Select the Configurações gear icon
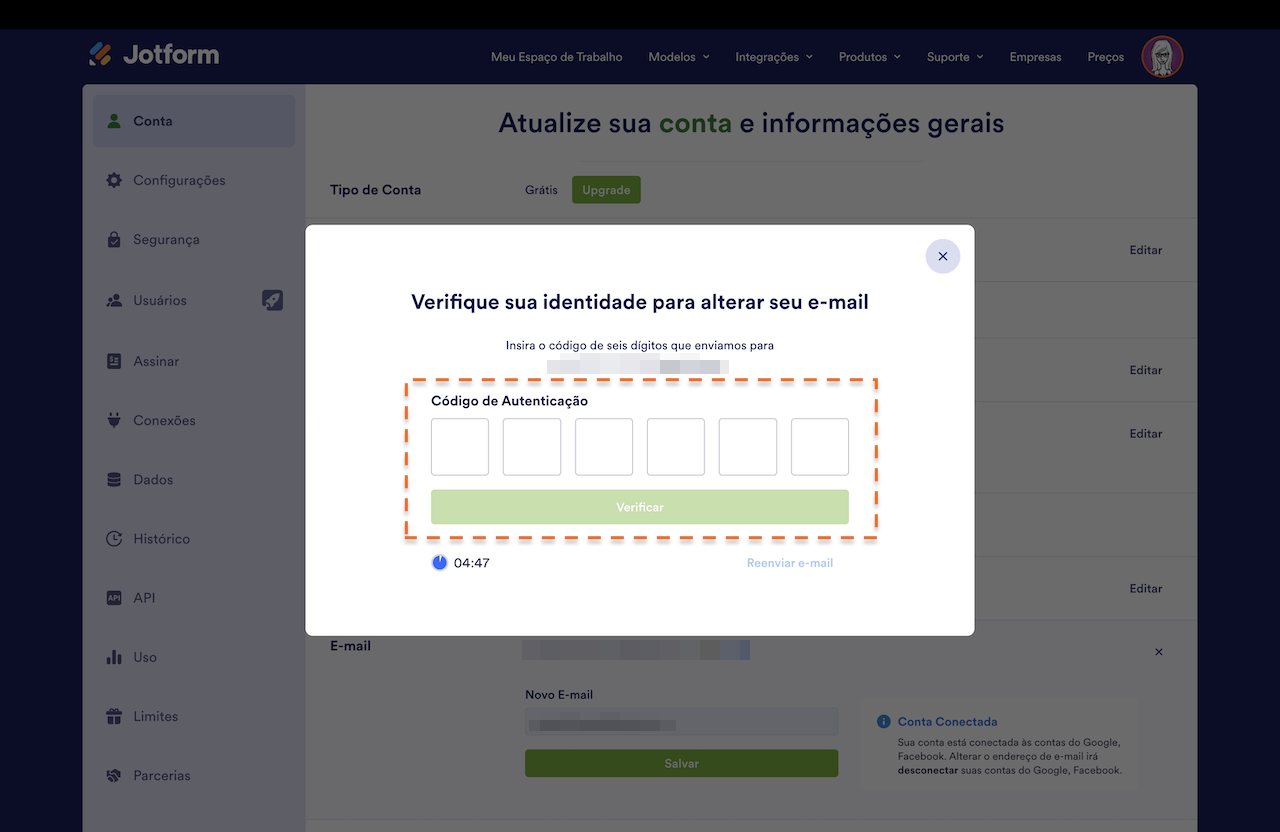Screen dimensions: 1280x832 (114, 180)
